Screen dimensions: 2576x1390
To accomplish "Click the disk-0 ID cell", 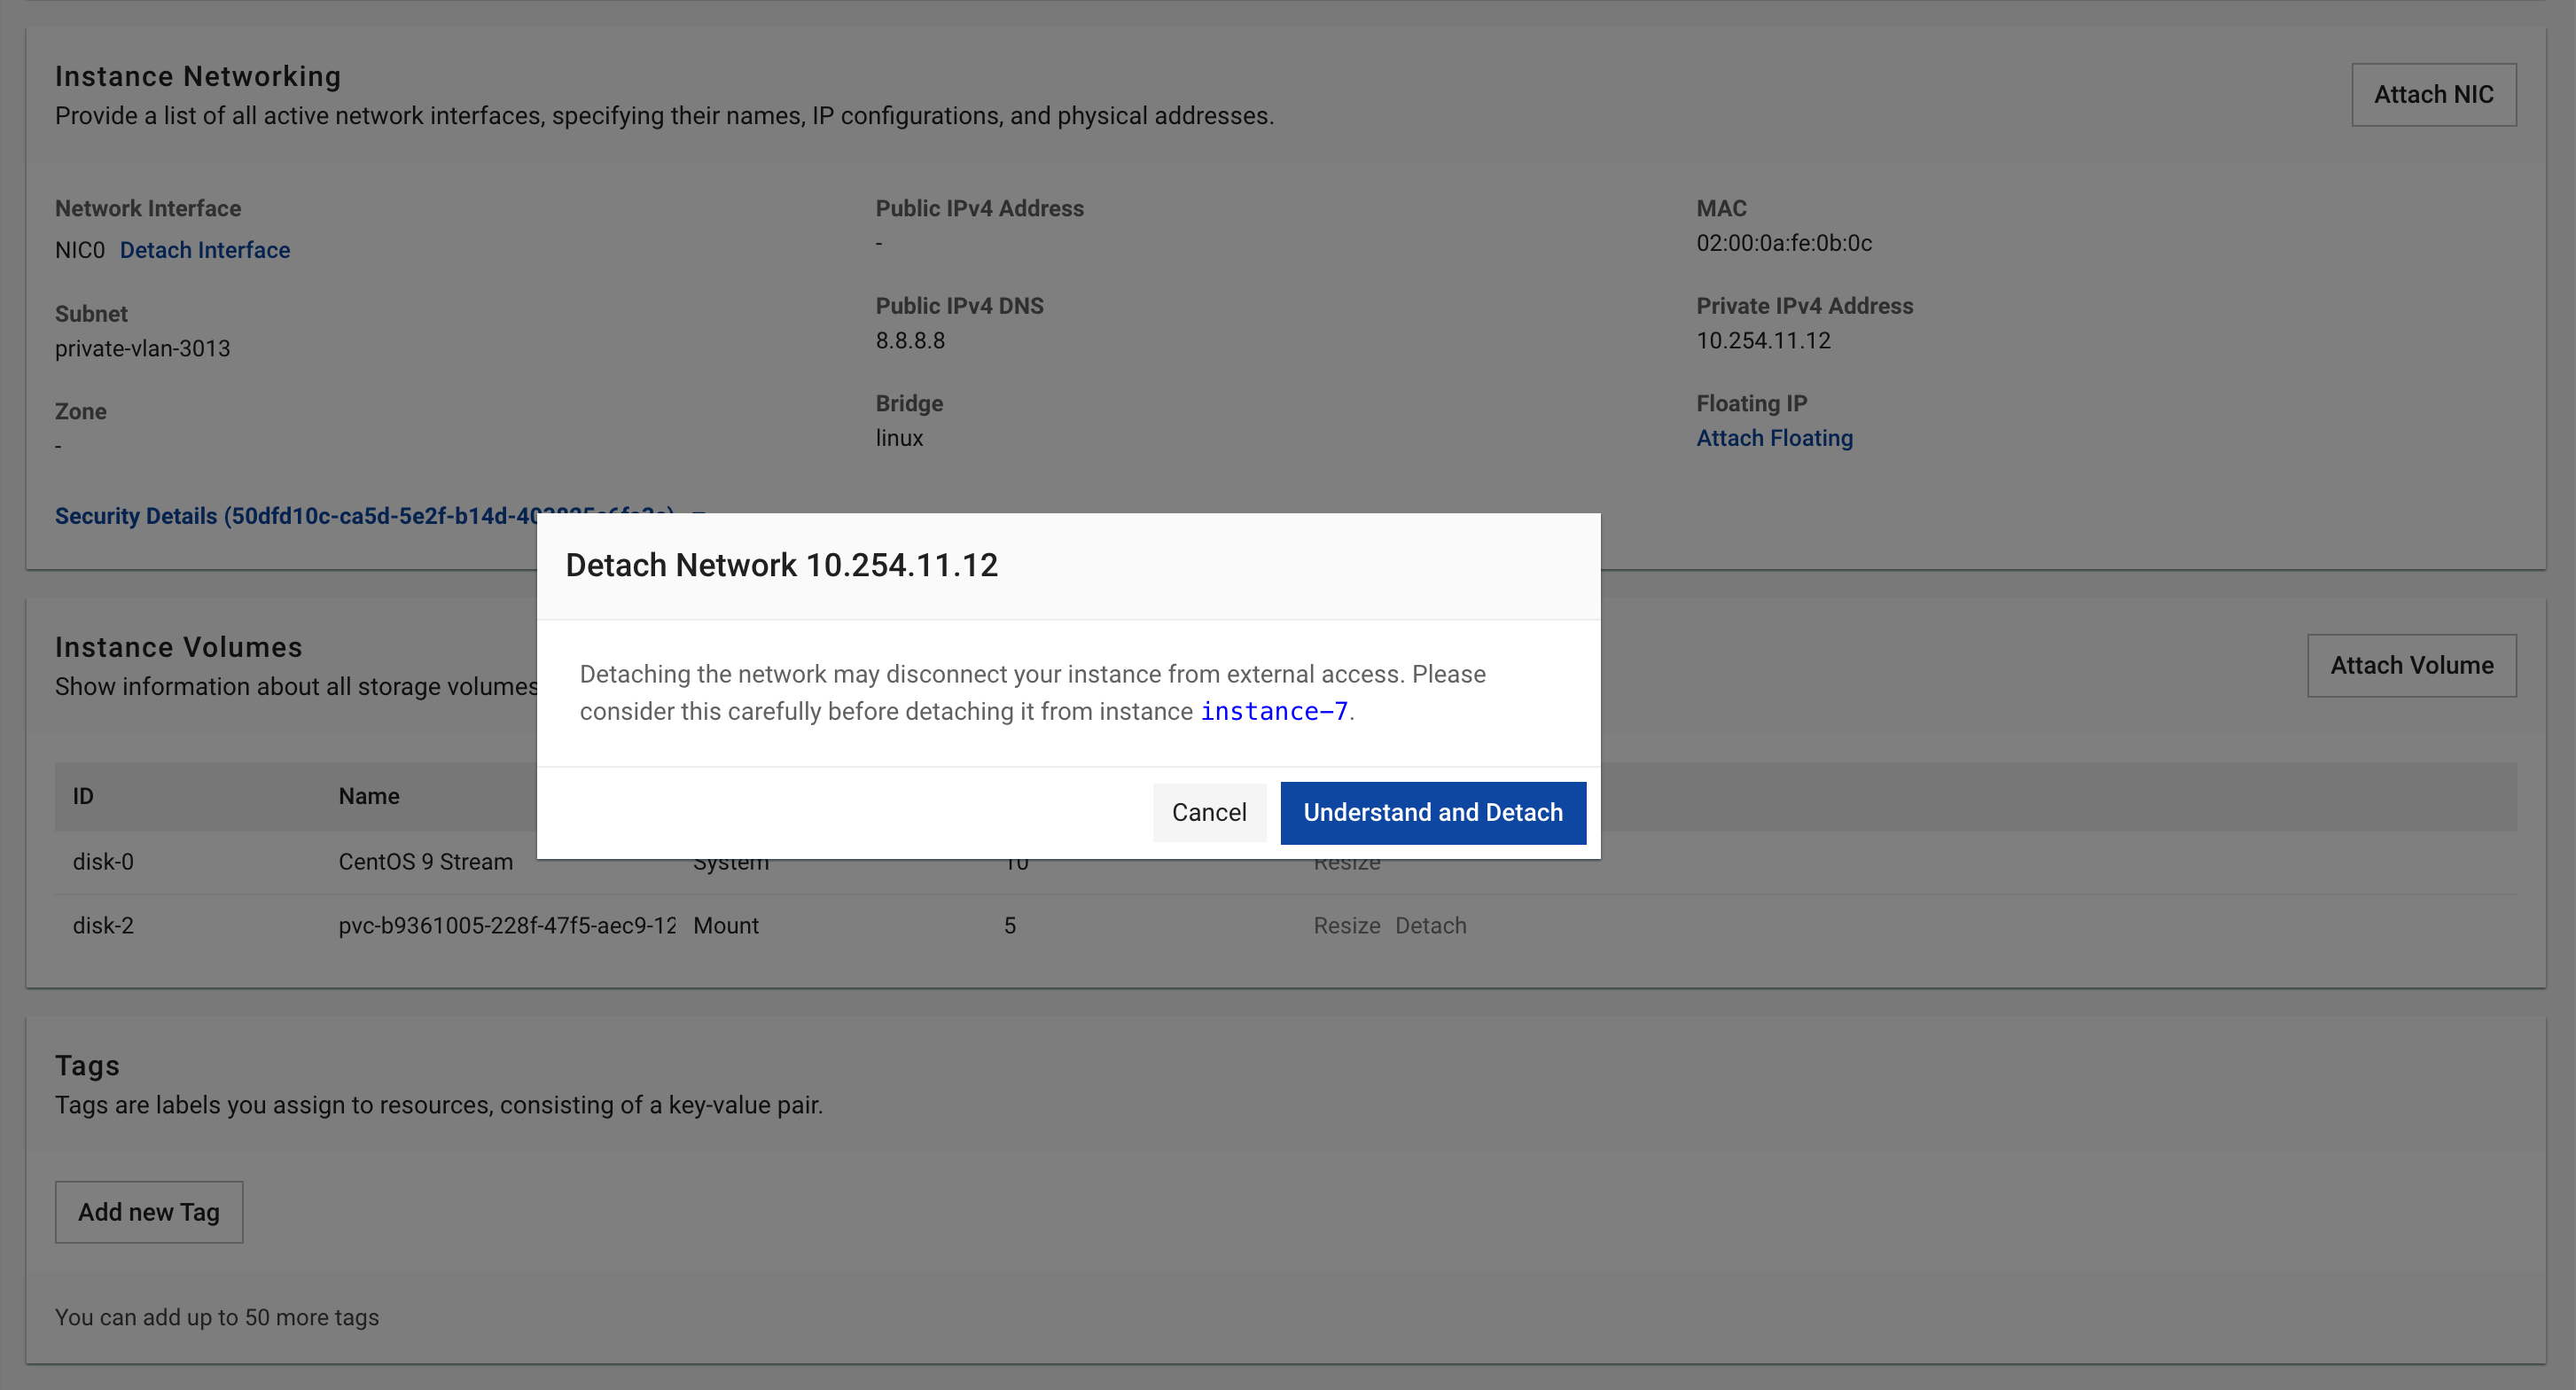I will click(103, 861).
